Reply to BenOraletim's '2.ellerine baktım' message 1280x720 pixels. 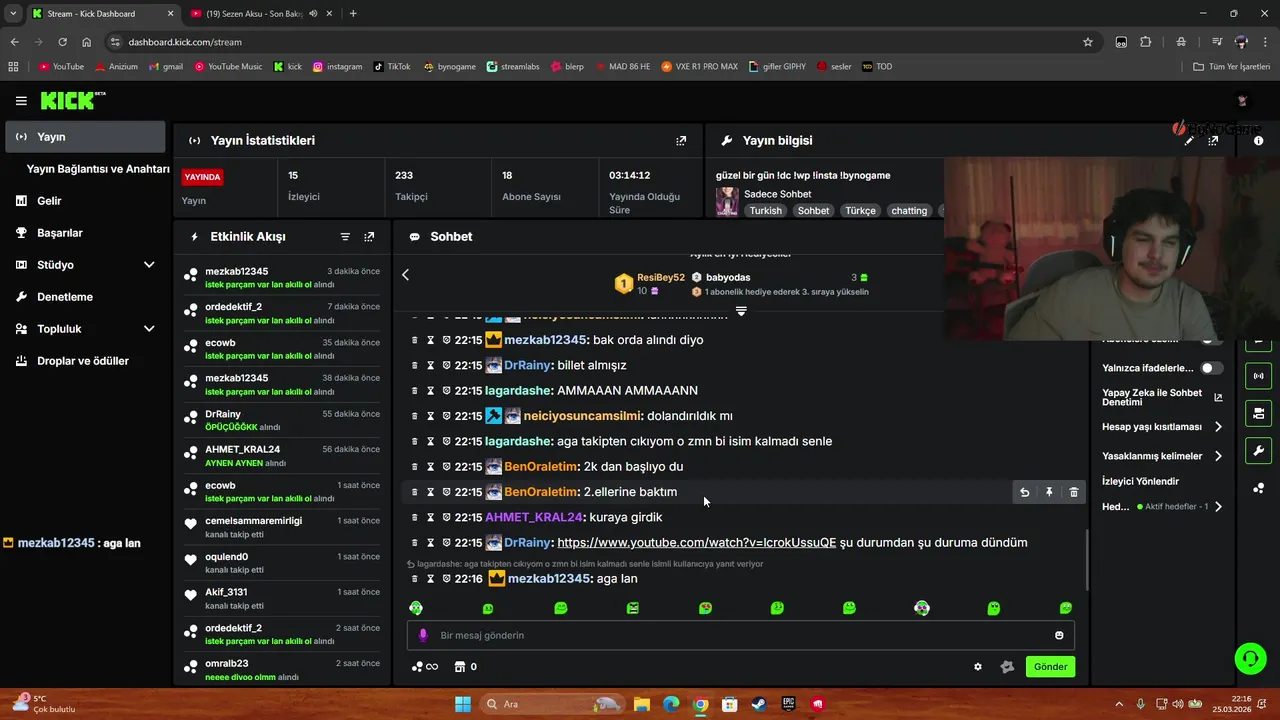1024,492
